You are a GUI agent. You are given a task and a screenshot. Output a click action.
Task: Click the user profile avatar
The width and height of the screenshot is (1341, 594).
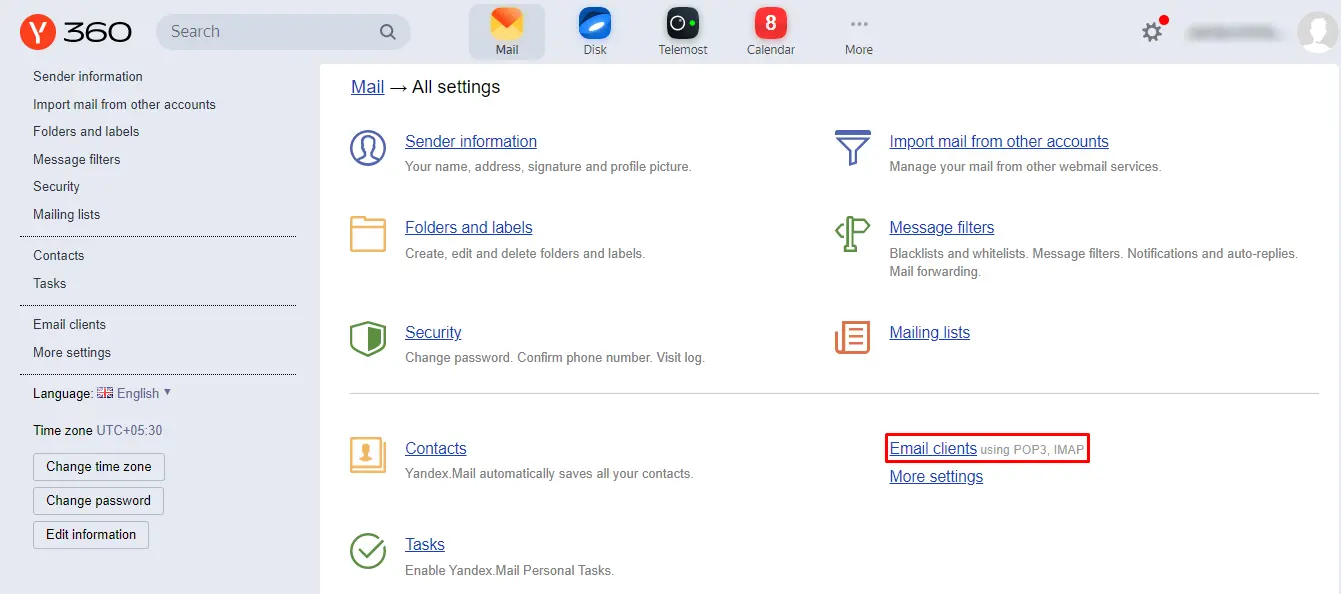pos(1316,32)
